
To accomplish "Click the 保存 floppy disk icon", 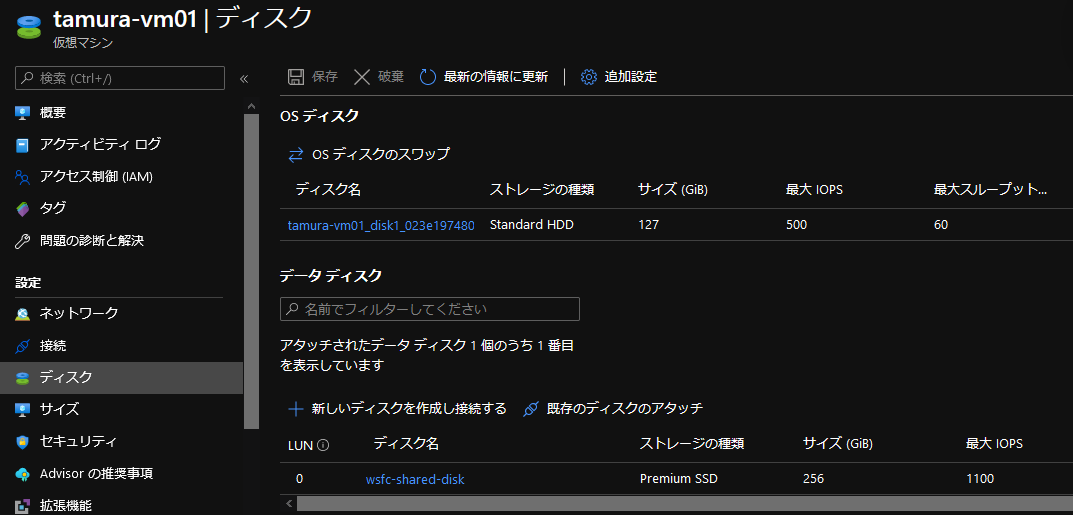I will 296,77.
